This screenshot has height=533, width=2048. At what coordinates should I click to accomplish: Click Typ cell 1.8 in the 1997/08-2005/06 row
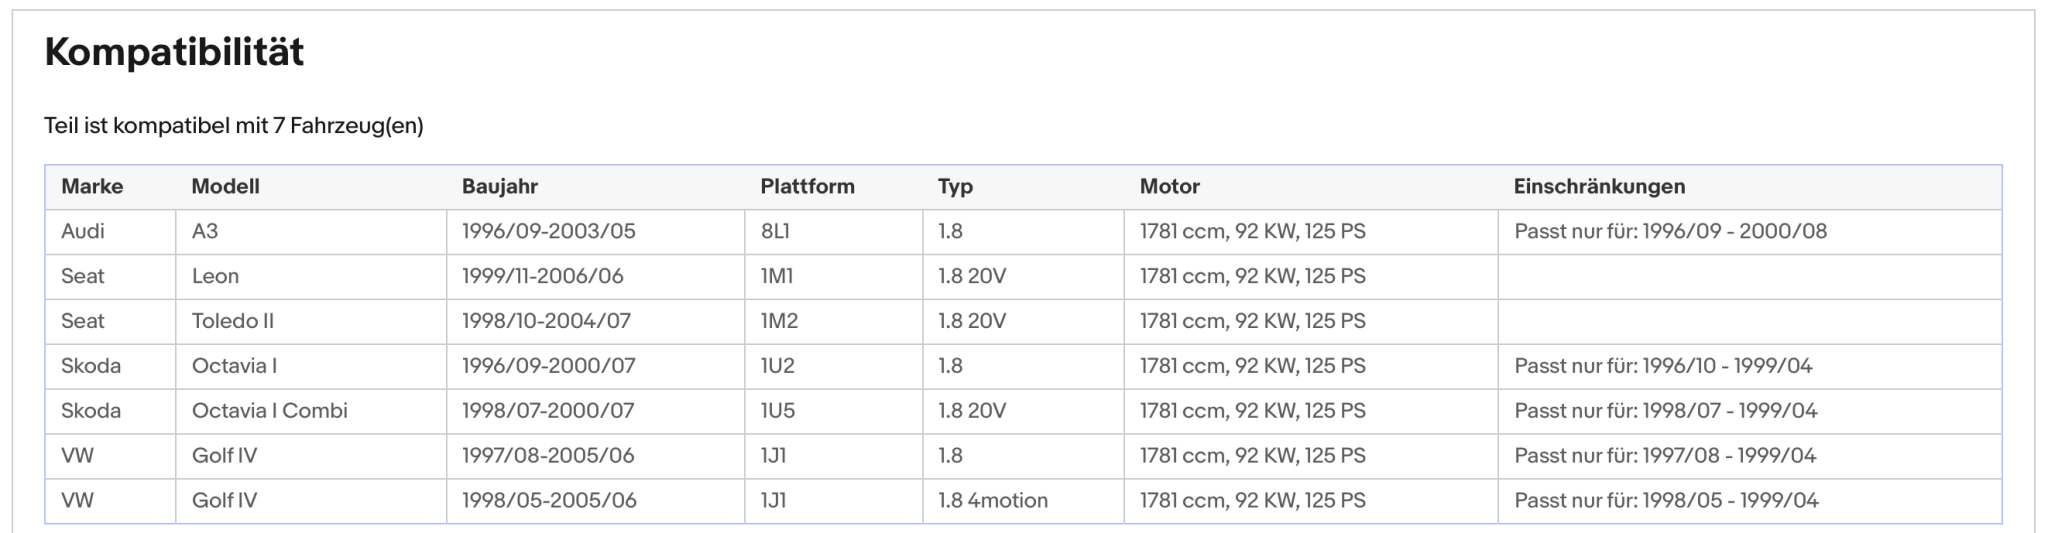point(1023,457)
